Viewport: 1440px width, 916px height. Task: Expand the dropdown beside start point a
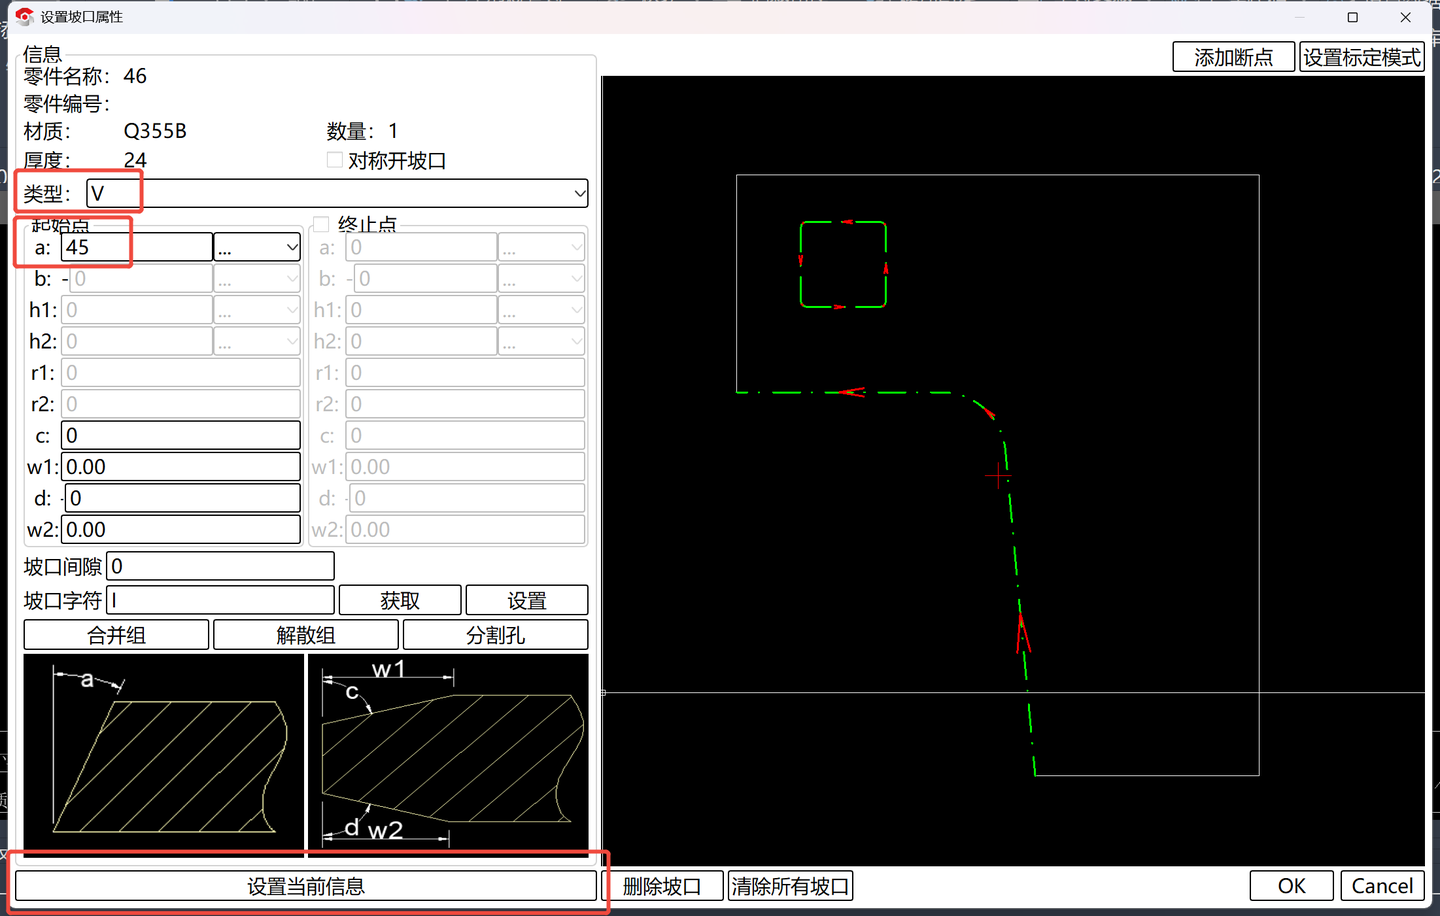coord(291,247)
